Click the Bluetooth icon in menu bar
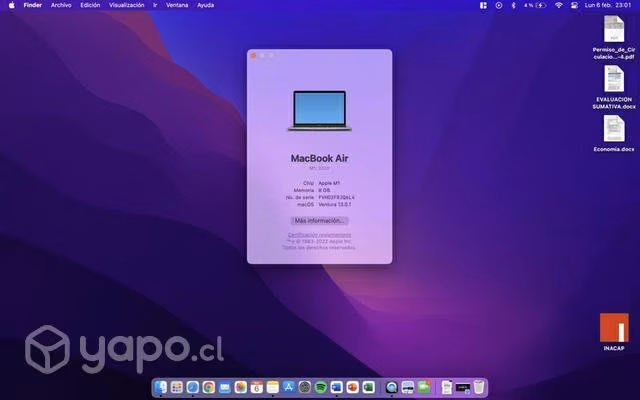Screen dimensions: 640x400 (x=513, y=5)
